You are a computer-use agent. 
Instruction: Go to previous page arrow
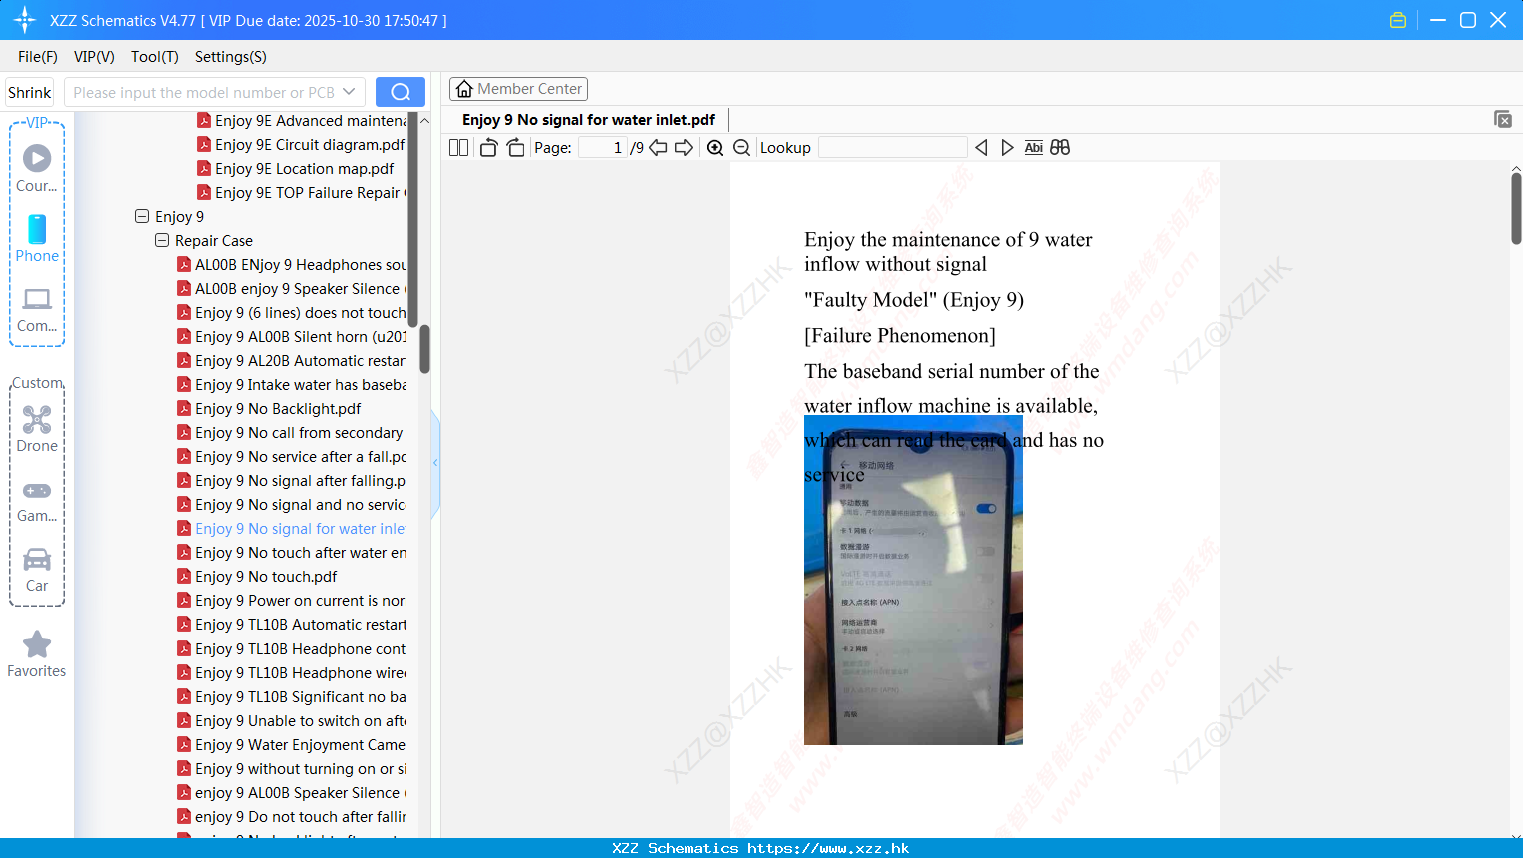658,148
